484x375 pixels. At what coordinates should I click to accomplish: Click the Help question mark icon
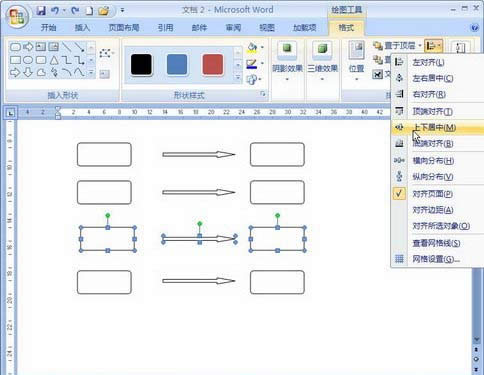click(475, 28)
